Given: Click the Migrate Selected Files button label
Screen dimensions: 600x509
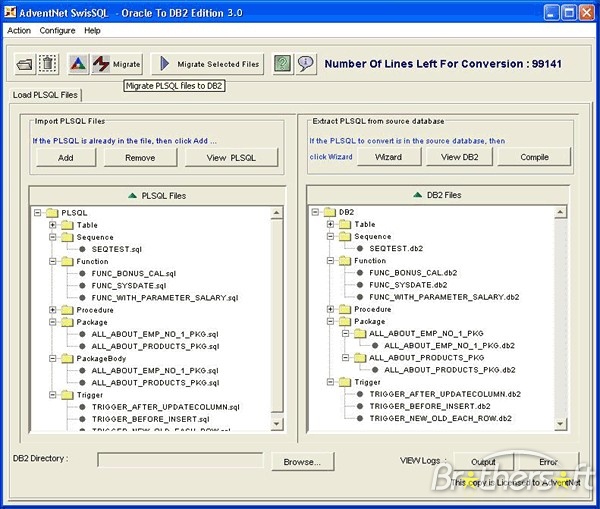Looking at the screenshot, I should pos(218,64).
